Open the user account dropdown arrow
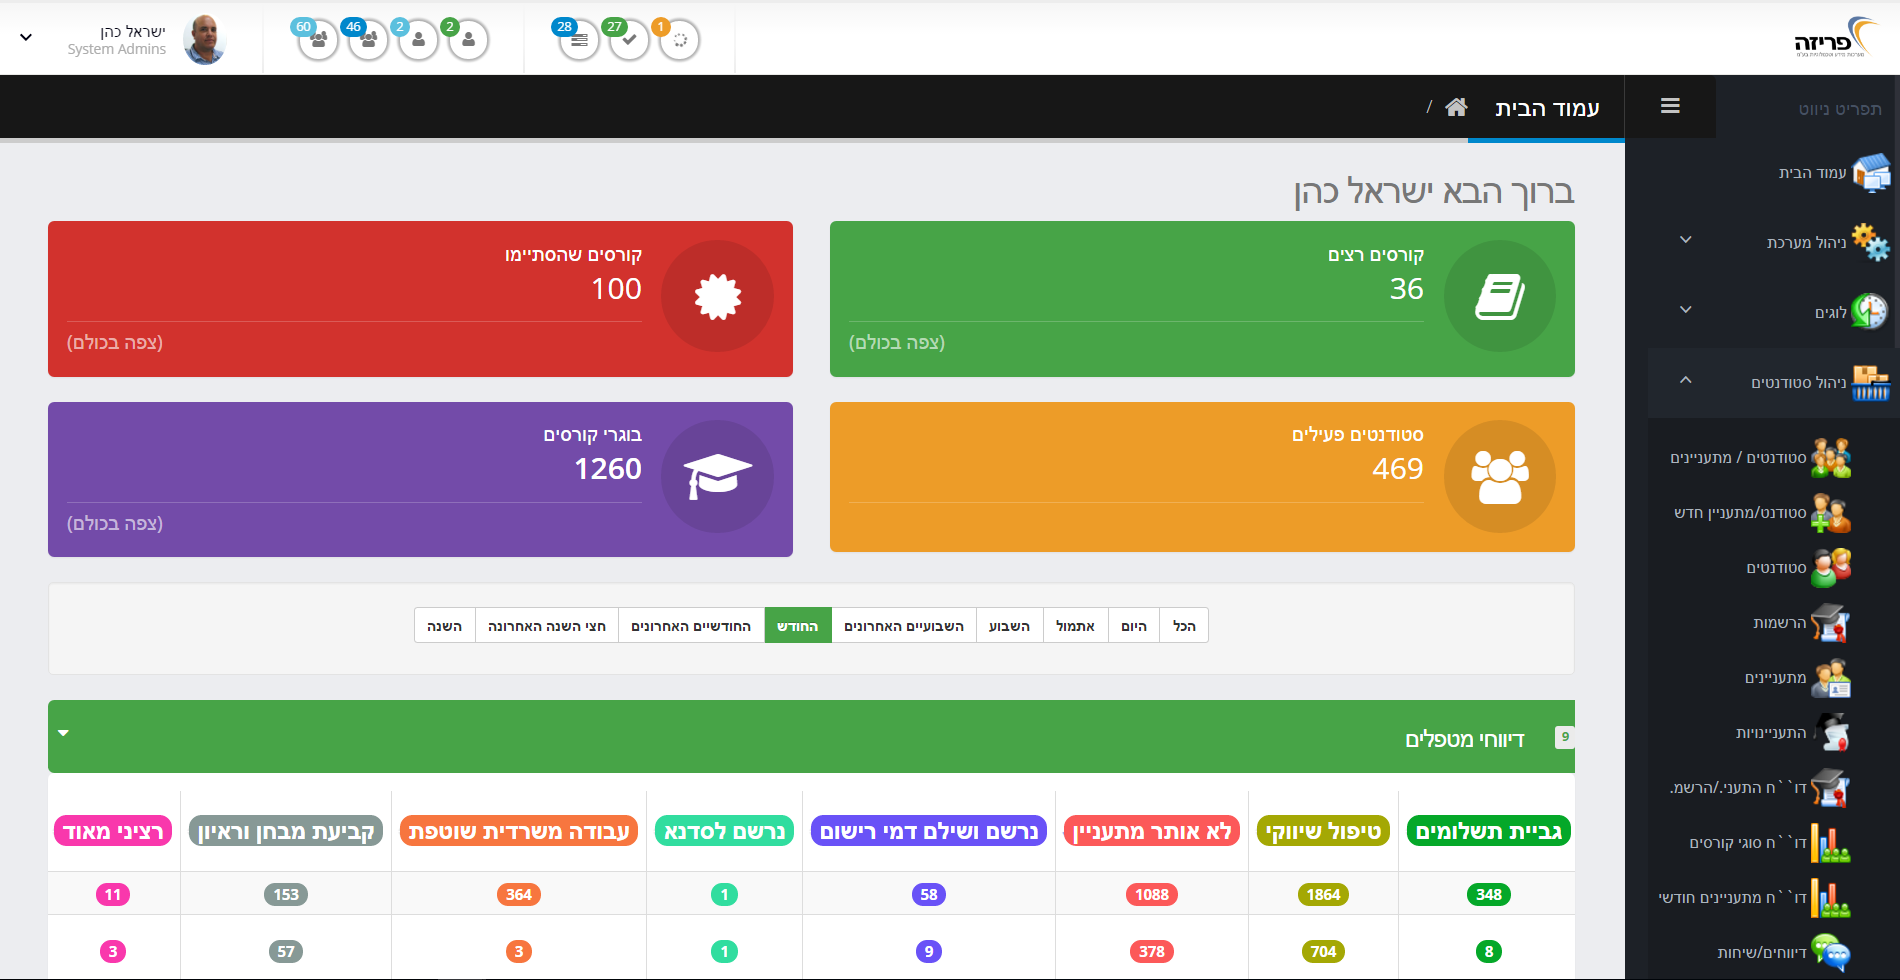This screenshot has width=1900, height=980. (x=26, y=37)
